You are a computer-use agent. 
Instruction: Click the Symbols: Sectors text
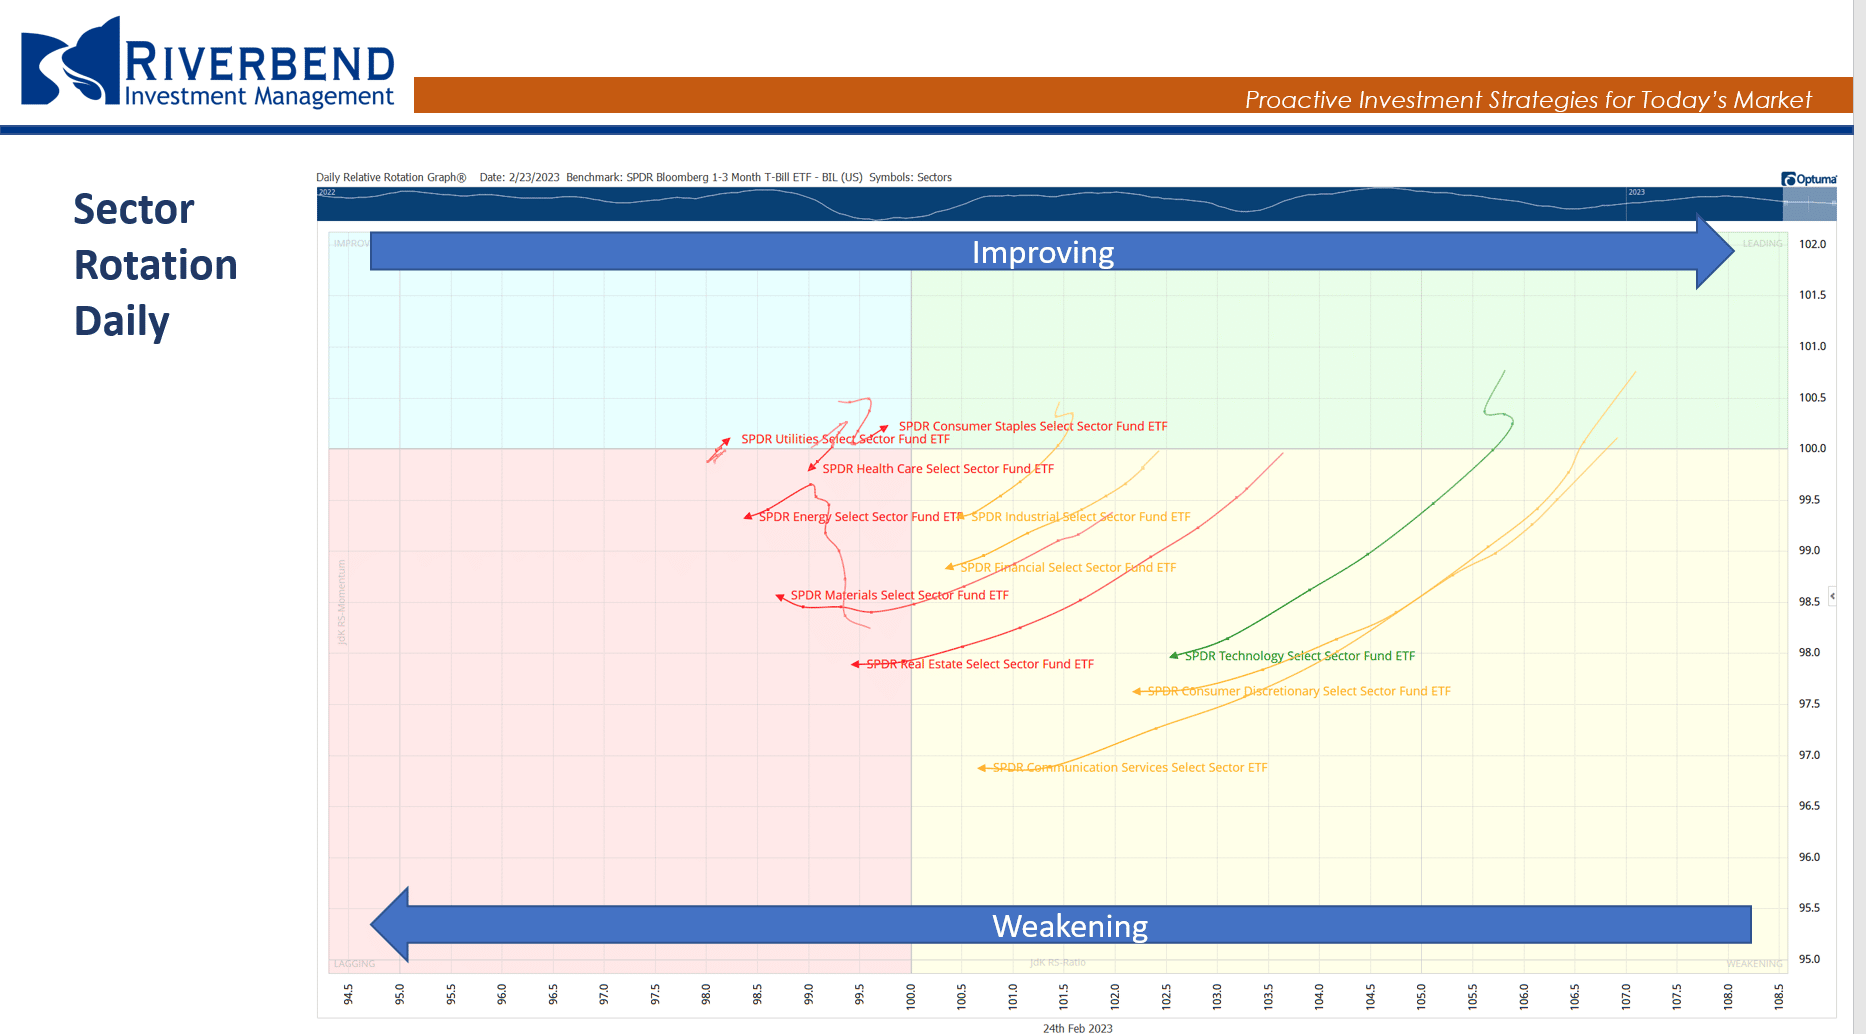point(910,177)
